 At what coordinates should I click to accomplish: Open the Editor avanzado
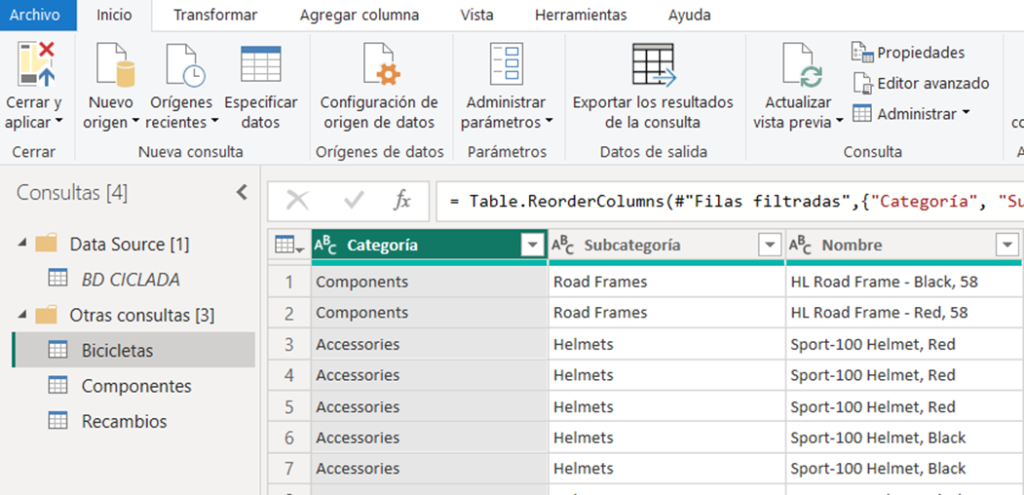pos(921,84)
